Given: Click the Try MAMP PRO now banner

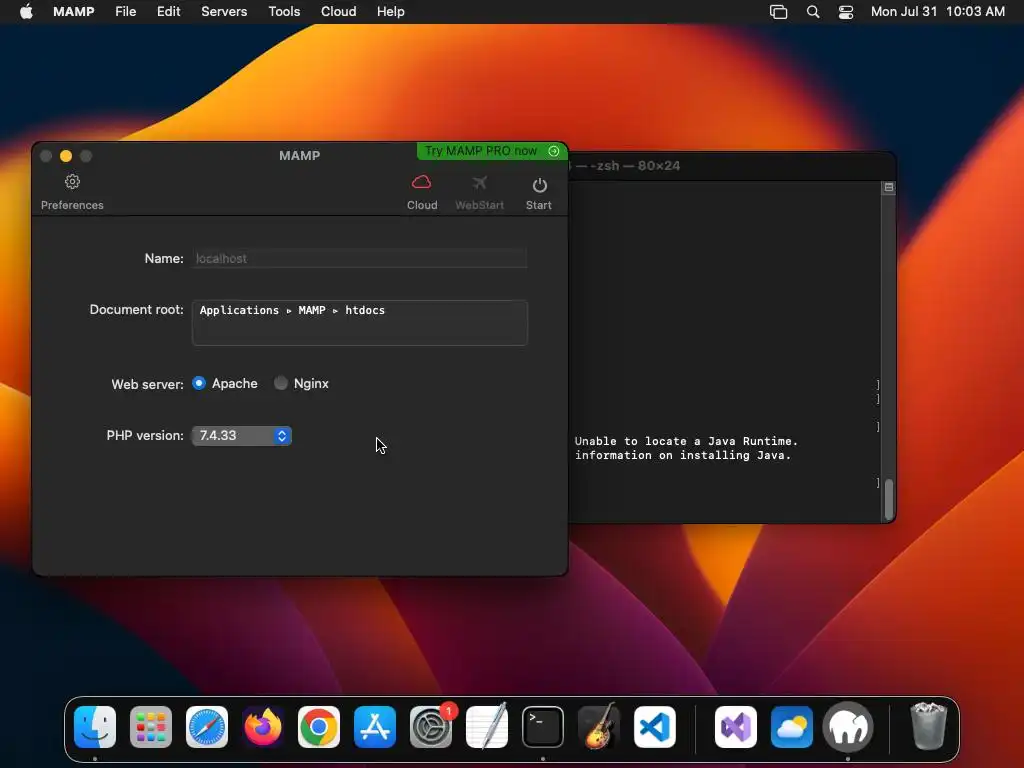Looking at the screenshot, I should pos(492,151).
